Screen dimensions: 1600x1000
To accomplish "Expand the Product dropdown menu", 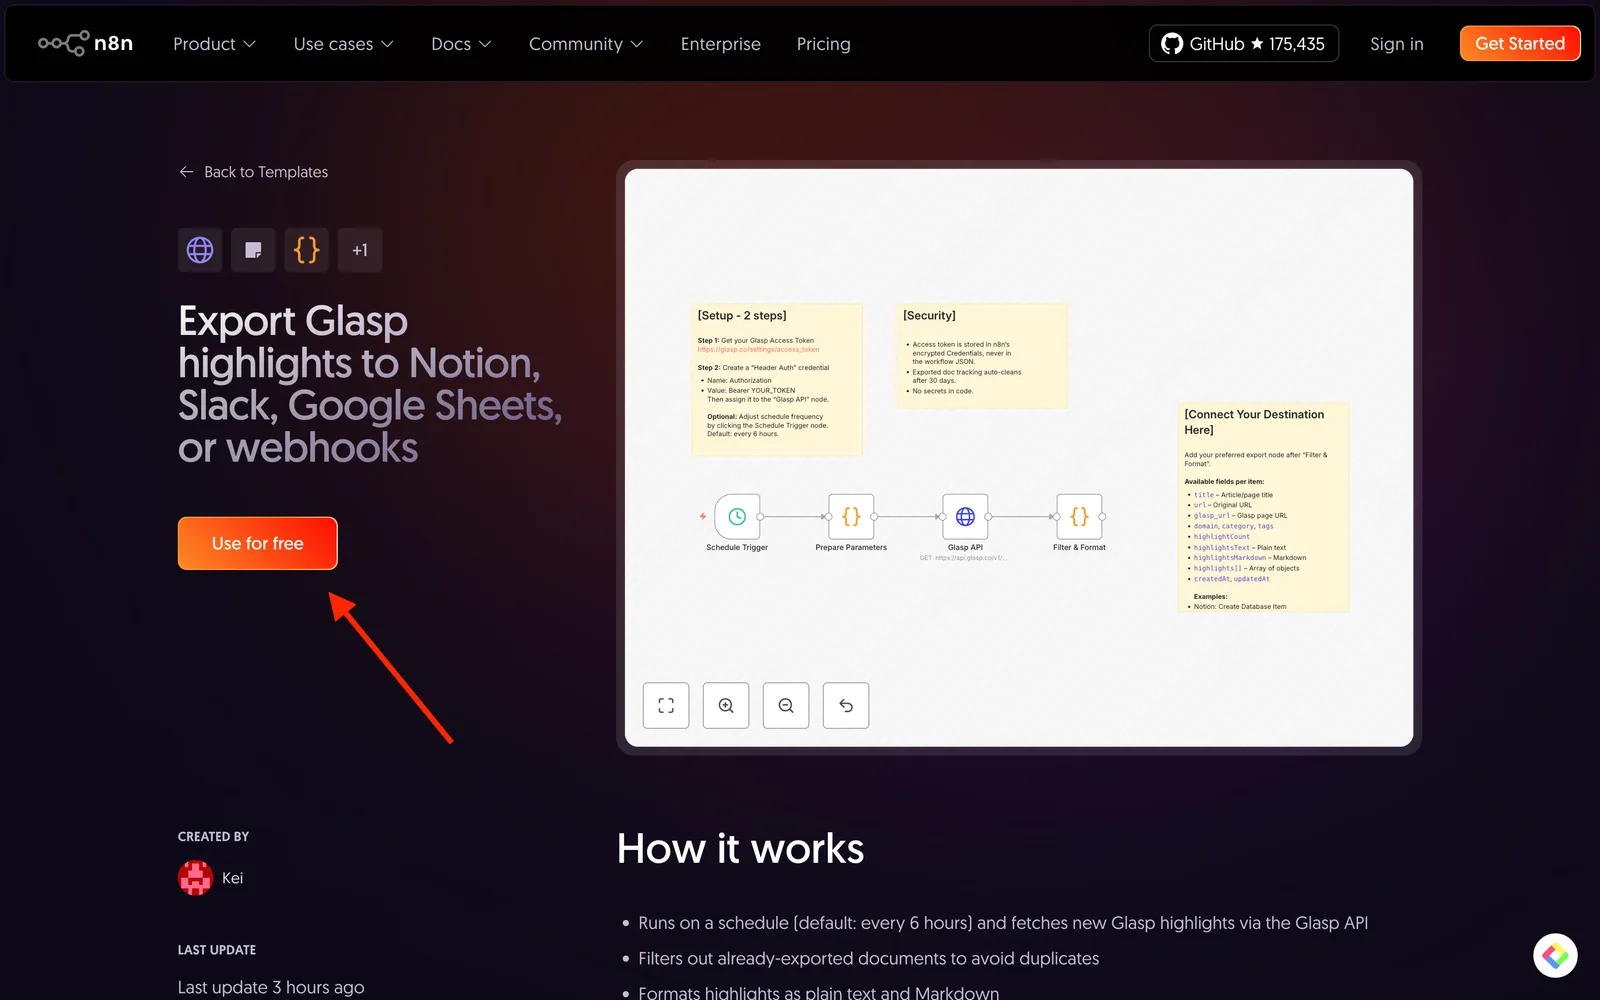I will point(214,44).
